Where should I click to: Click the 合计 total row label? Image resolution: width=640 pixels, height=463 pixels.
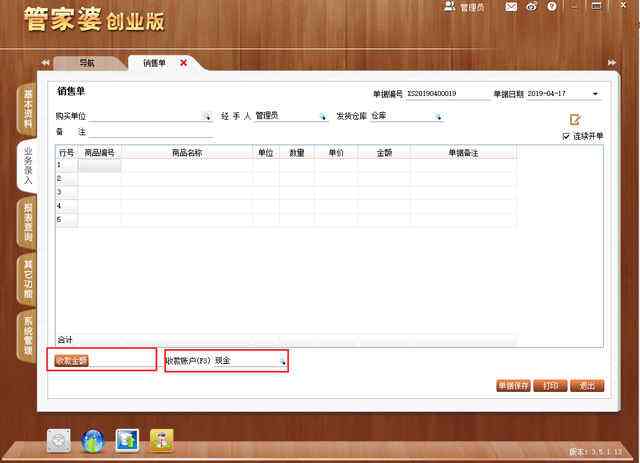point(65,340)
